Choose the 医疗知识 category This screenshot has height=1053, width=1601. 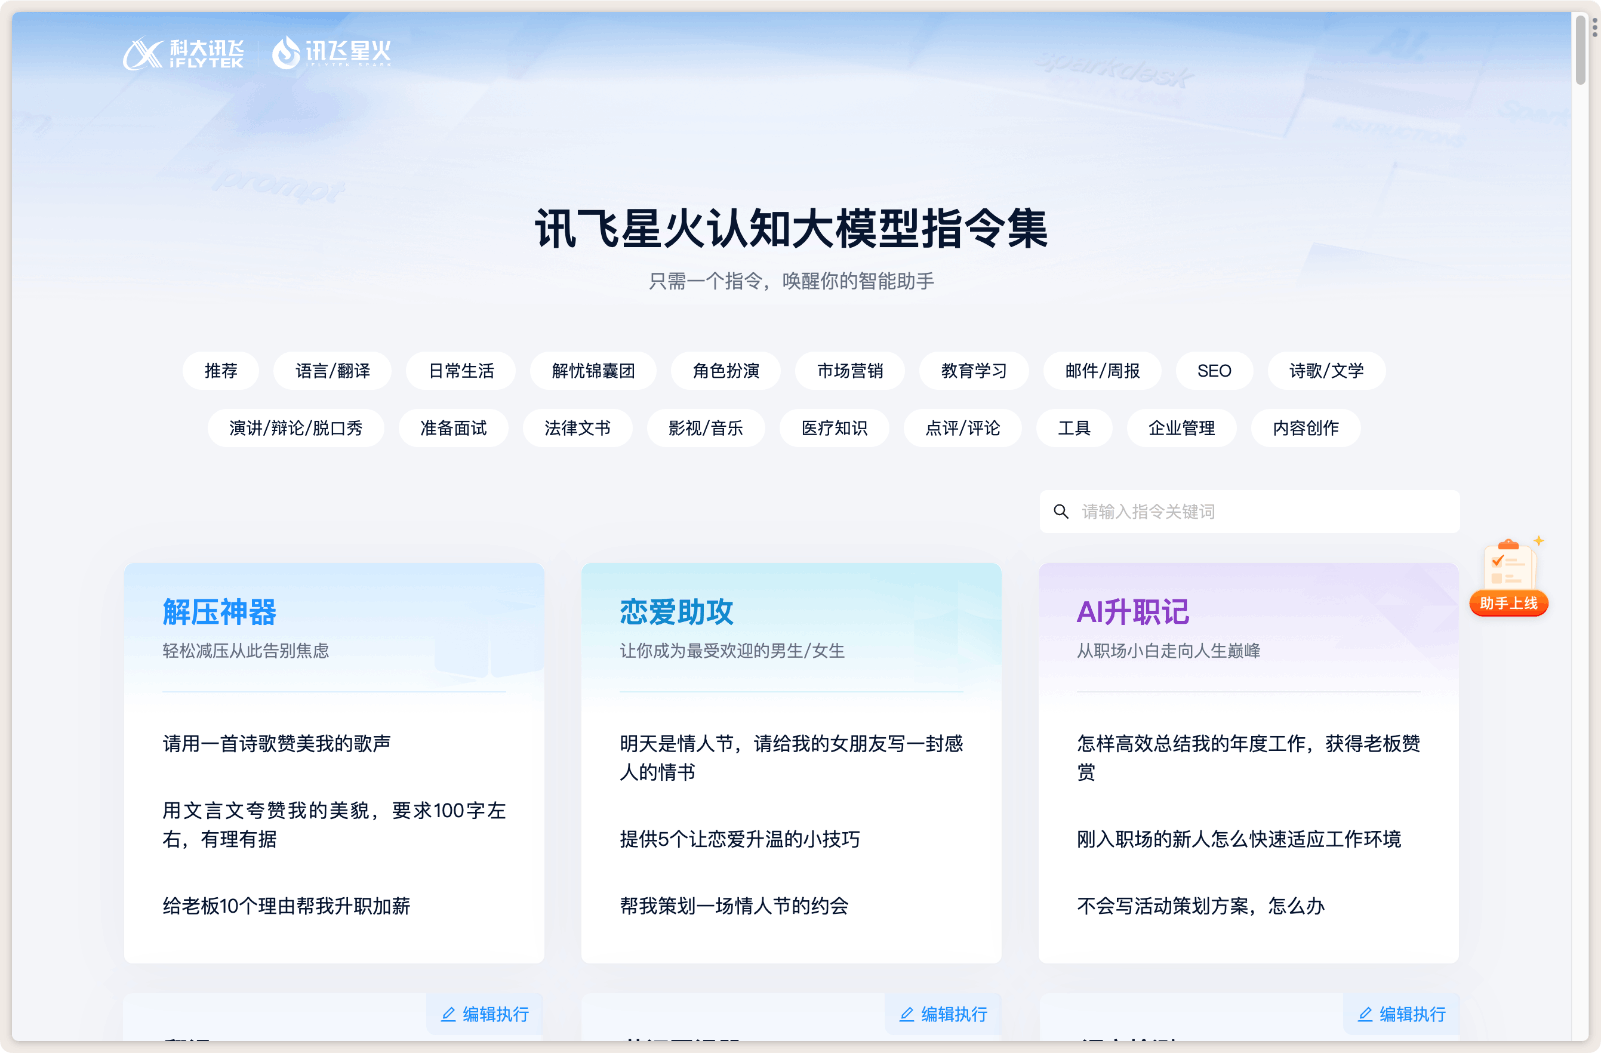click(835, 428)
